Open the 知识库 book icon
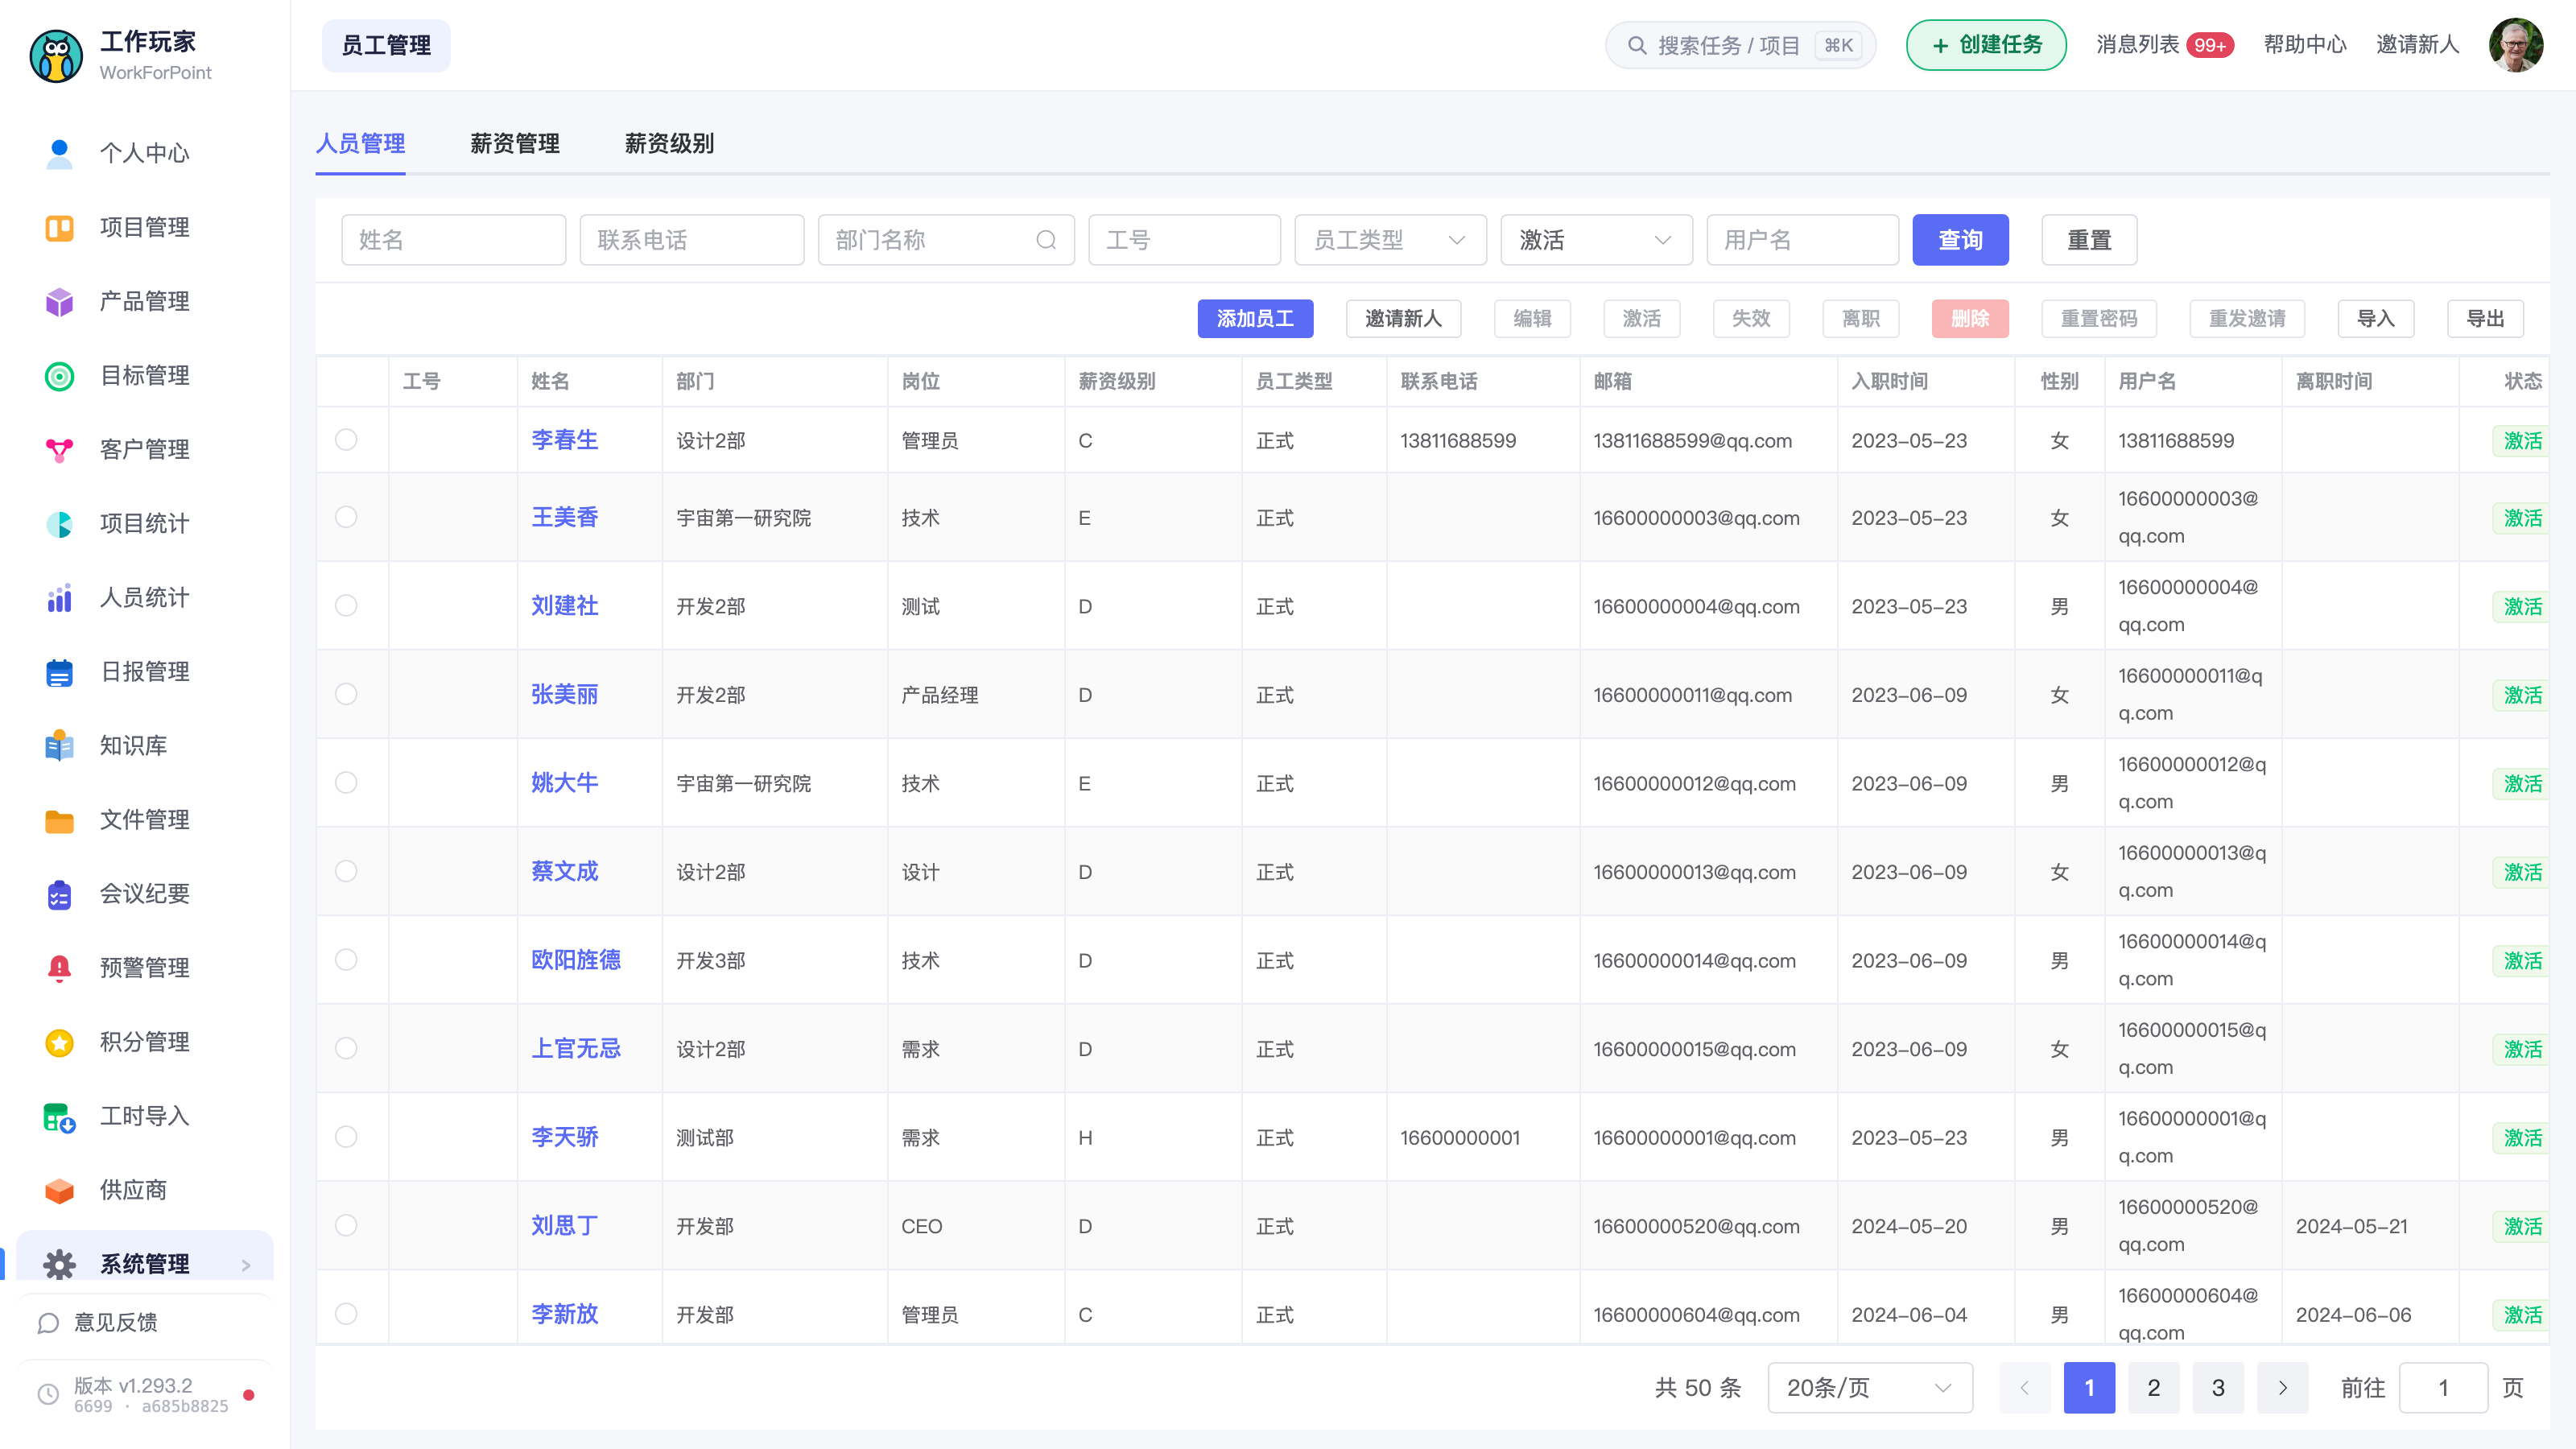 59,745
